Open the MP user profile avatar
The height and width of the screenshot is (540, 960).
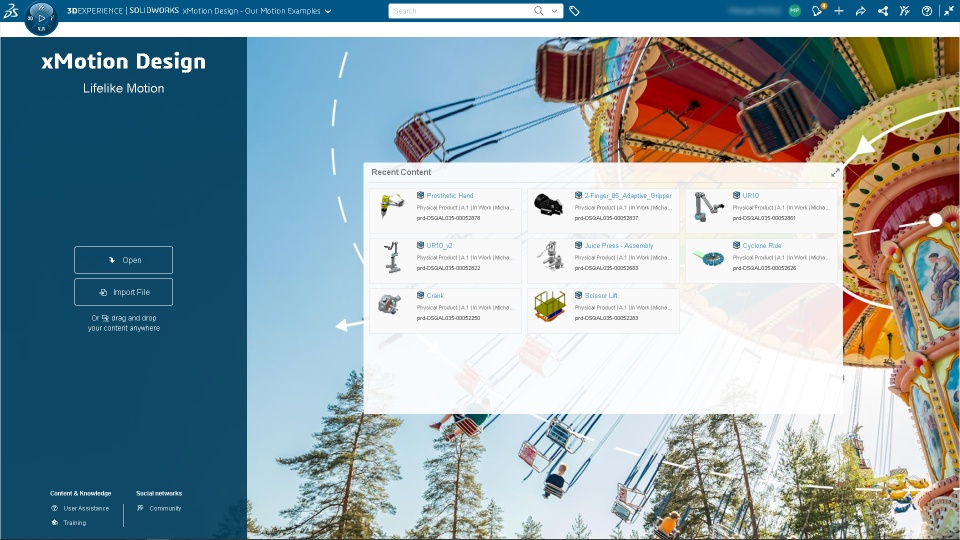pos(794,10)
